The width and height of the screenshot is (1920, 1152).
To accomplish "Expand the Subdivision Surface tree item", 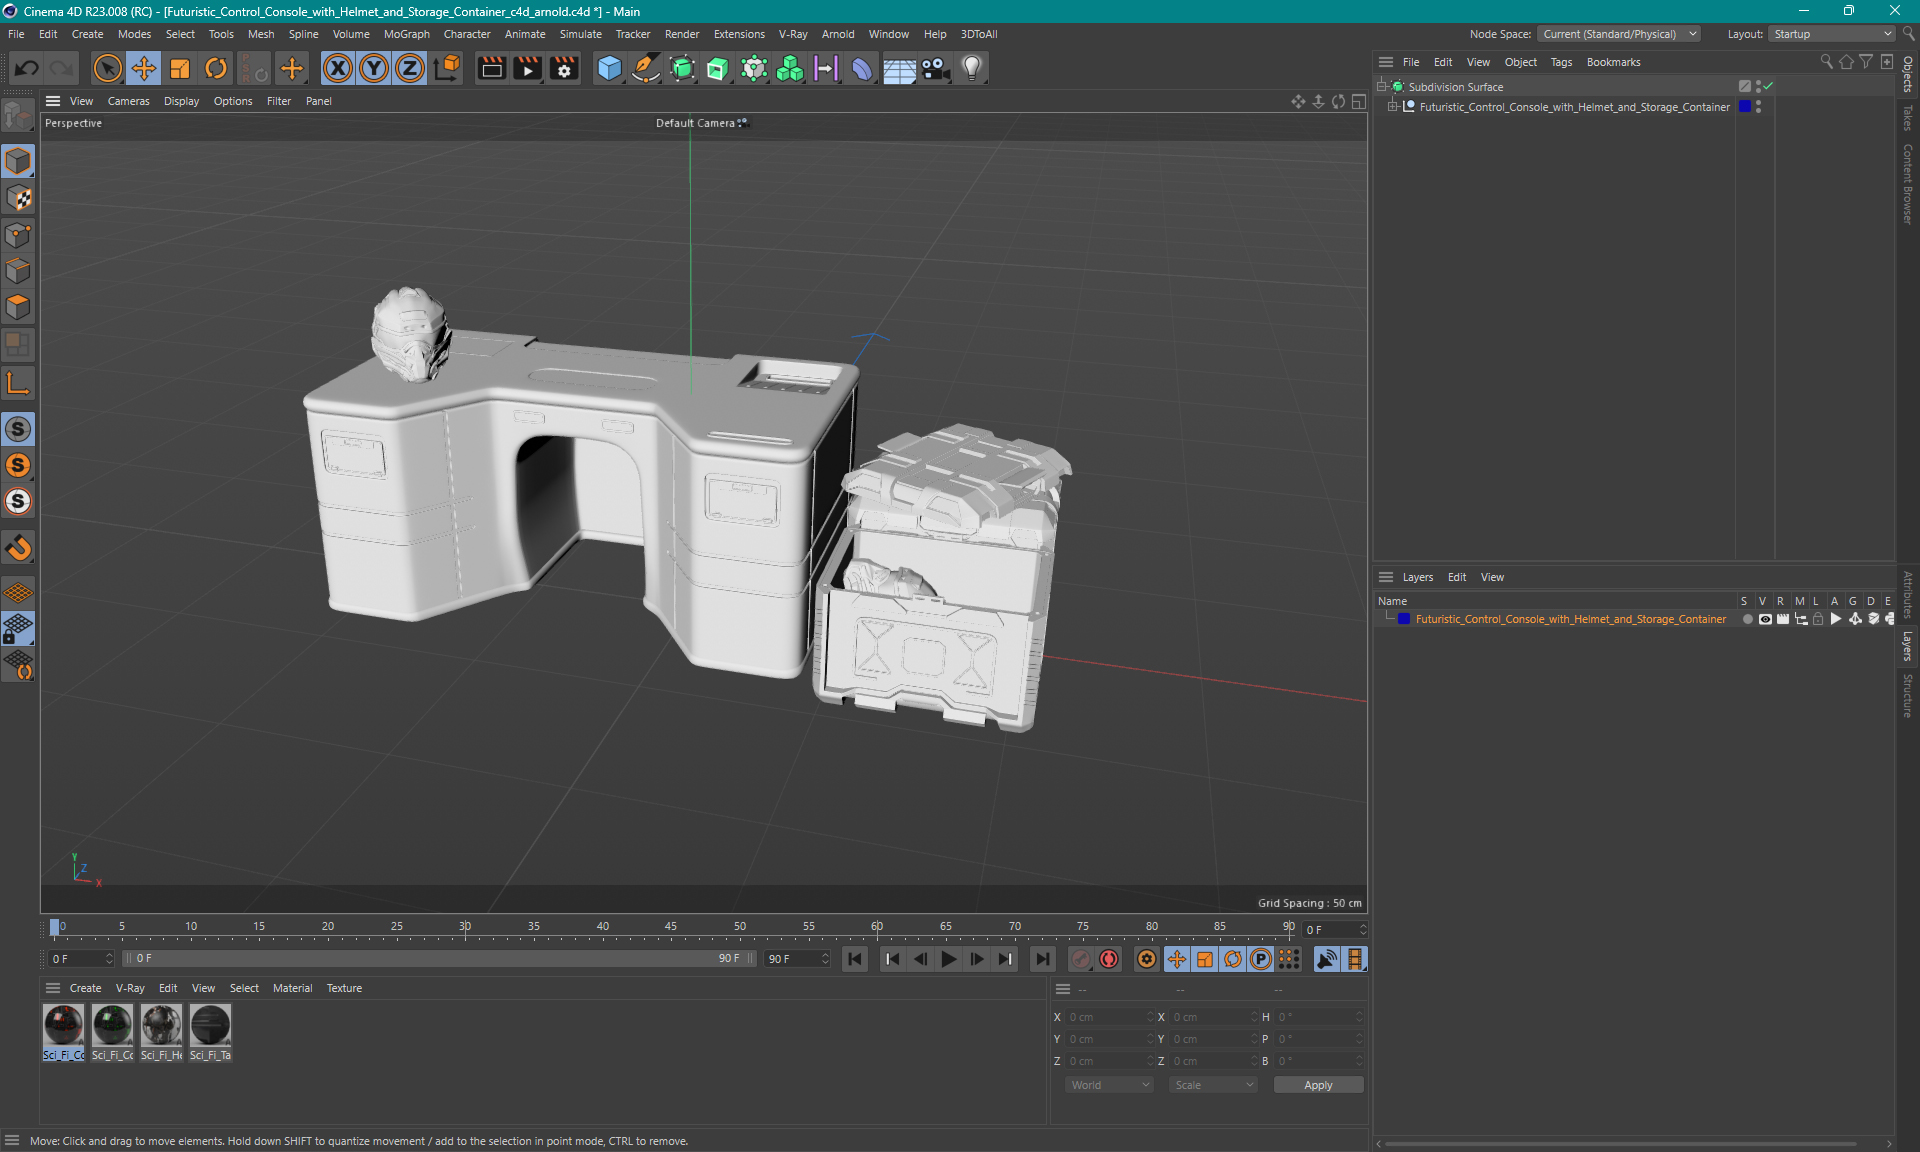I will point(1382,87).
